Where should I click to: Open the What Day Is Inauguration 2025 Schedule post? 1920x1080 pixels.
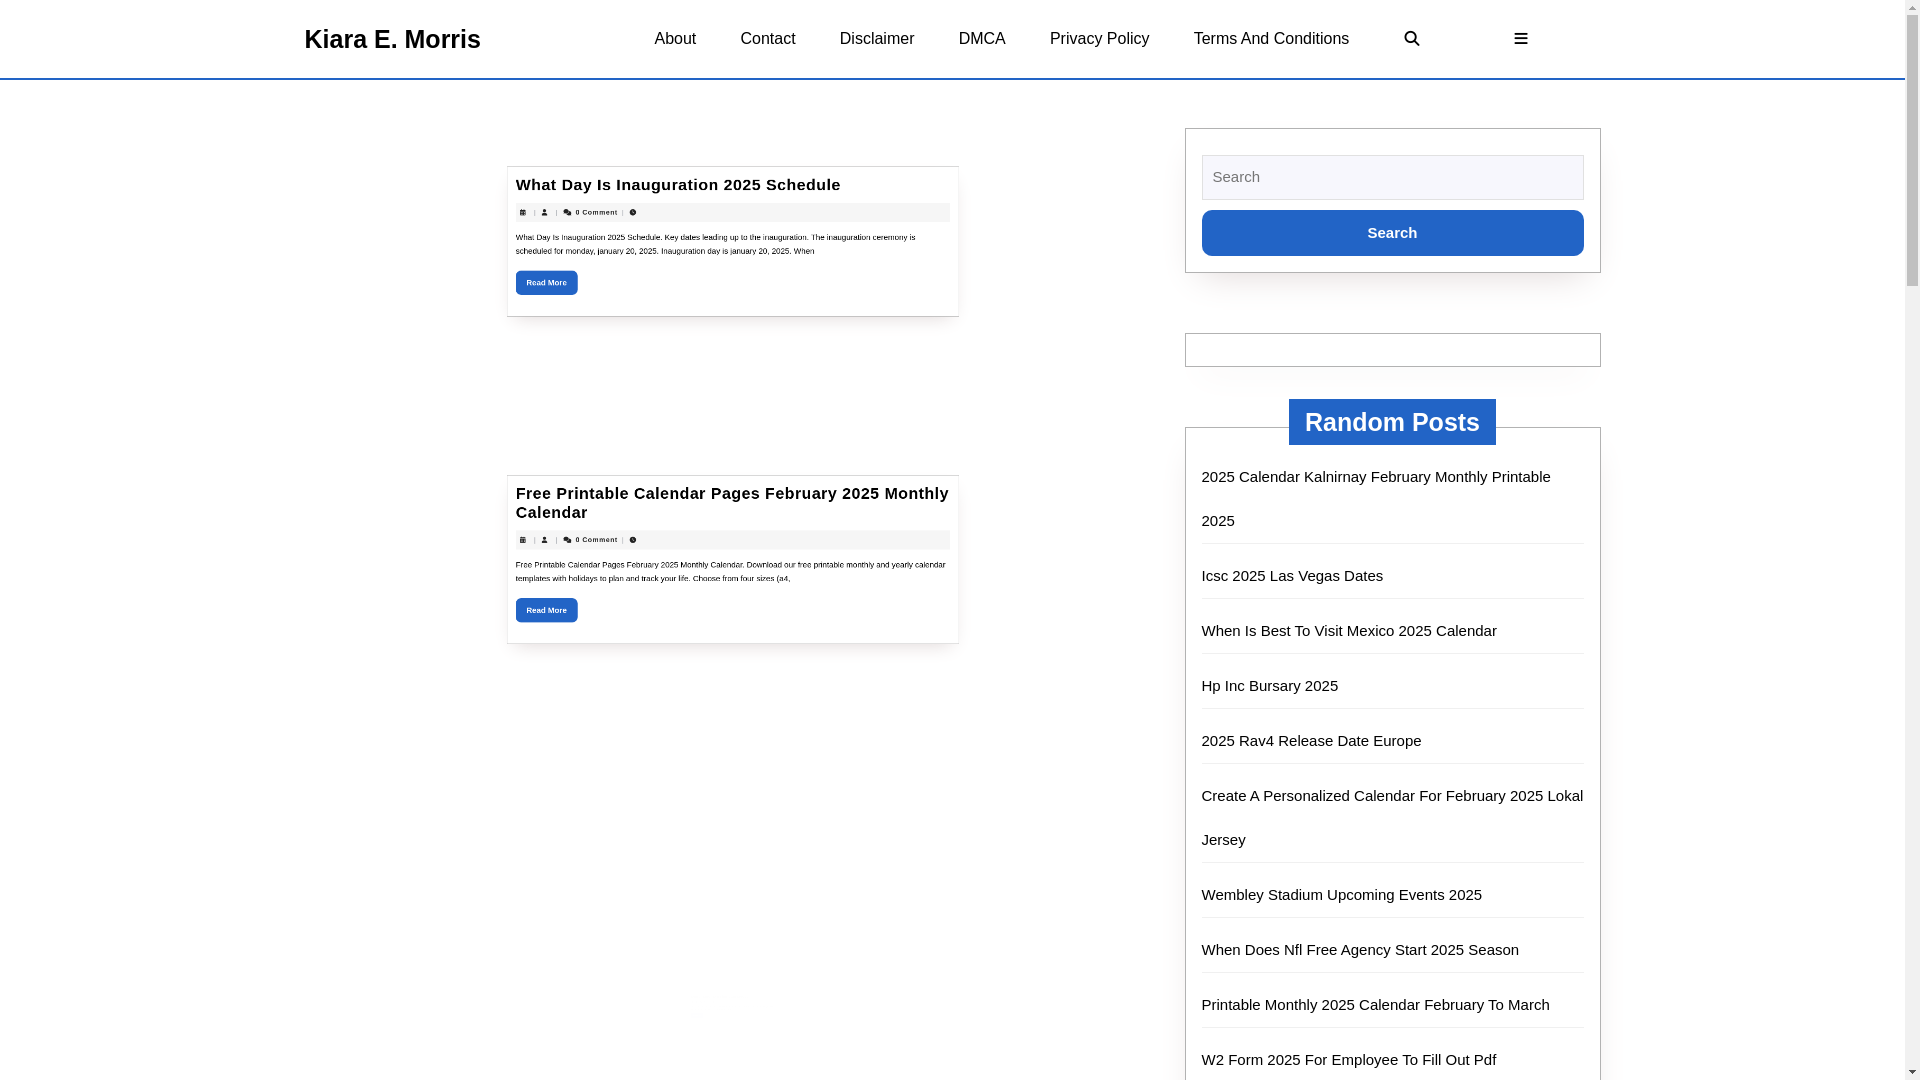coord(678,185)
